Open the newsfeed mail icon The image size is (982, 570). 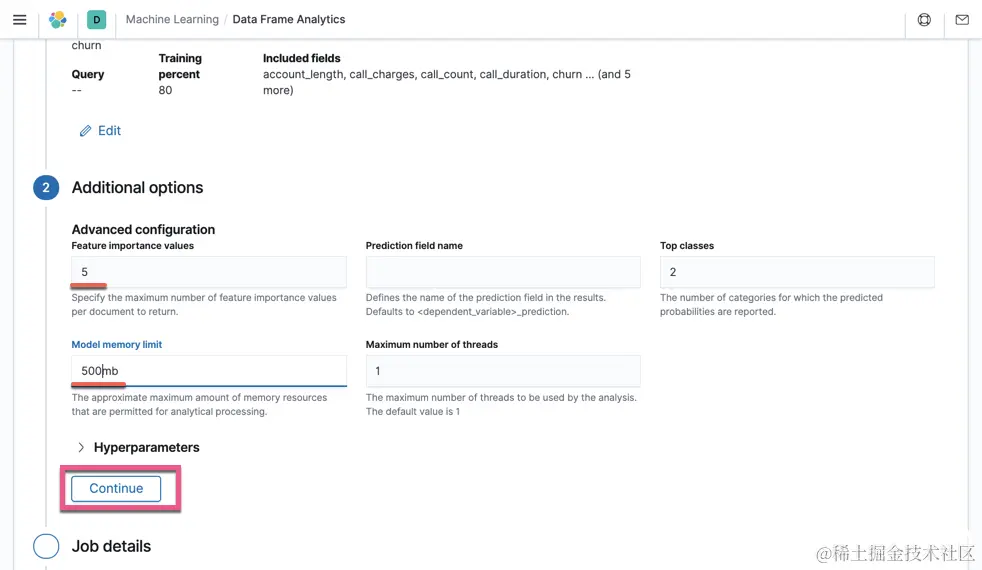[x=962, y=19]
